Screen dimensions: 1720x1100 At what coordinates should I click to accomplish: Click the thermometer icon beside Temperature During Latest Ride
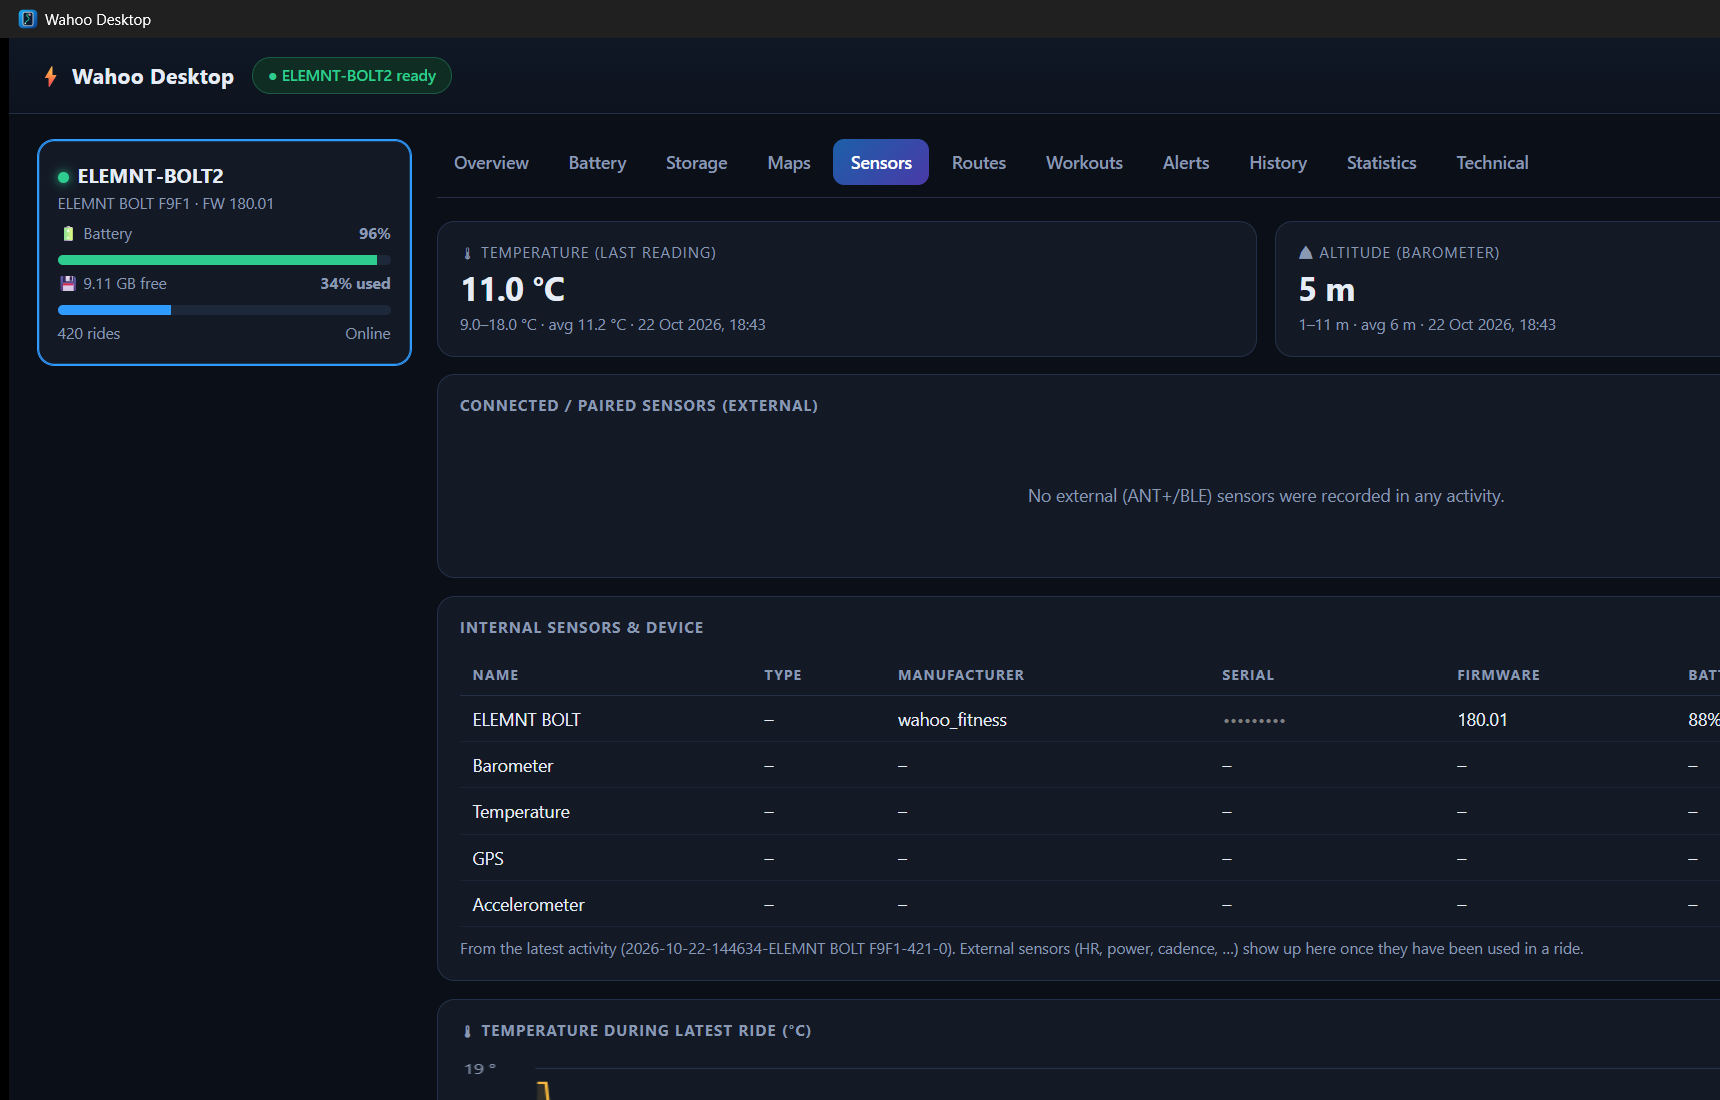[467, 1031]
